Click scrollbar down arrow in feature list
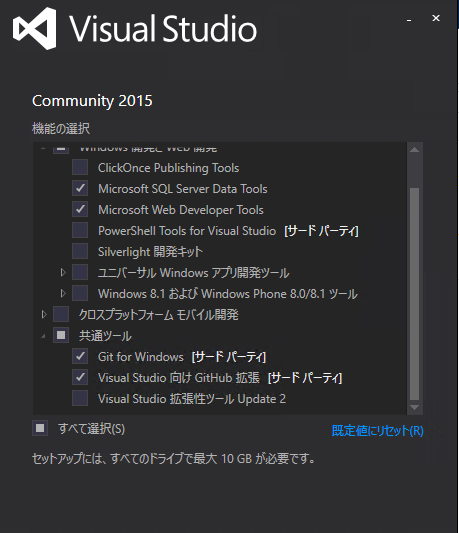This screenshot has height=533, width=459. (x=414, y=407)
